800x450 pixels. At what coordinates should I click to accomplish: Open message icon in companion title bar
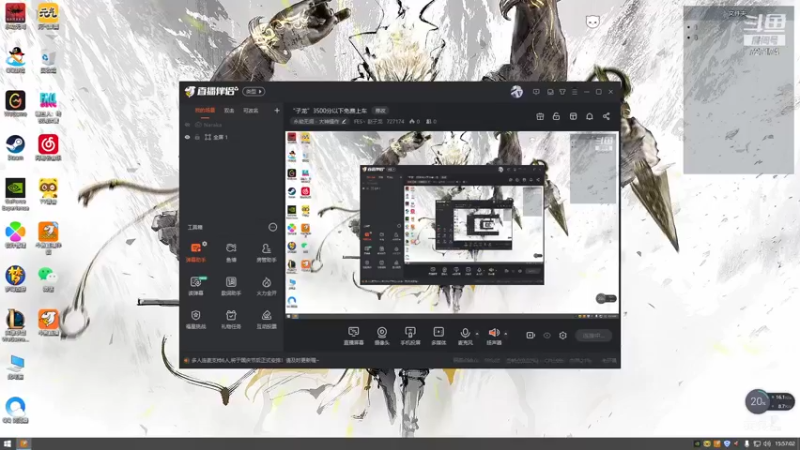click(536, 92)
